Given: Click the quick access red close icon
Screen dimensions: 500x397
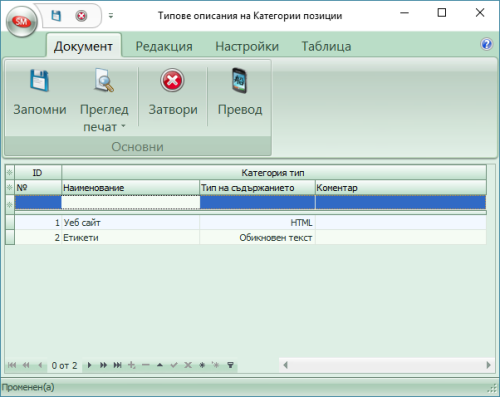Looking at the screenshot, I should (81, 16).
